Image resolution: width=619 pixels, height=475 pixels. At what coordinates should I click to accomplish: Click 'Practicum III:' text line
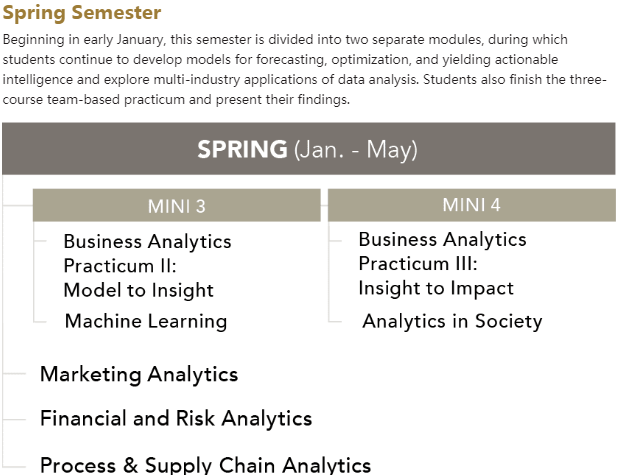[418, 263]
